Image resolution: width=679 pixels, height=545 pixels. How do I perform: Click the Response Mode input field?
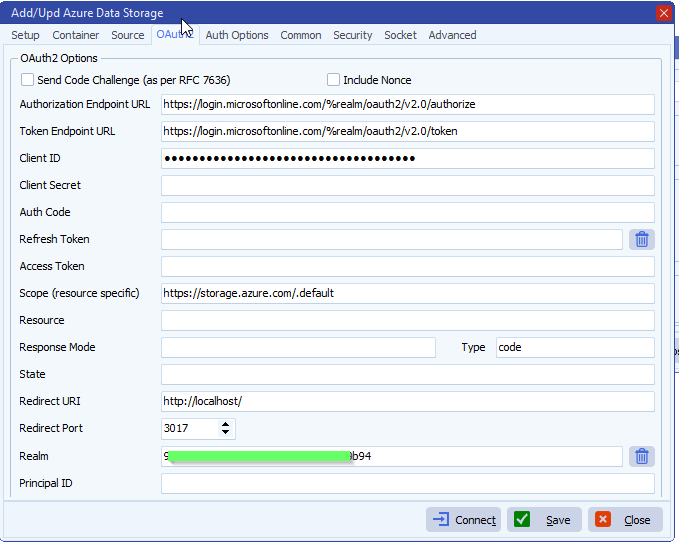pyautogui.click(x=298, y=347)
